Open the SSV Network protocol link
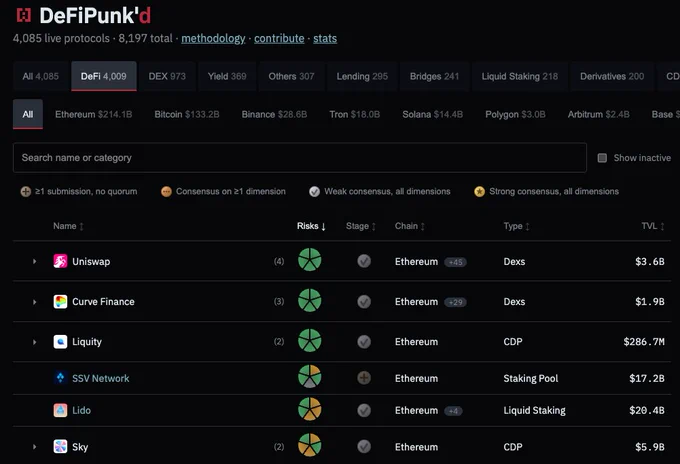The height and width of the screenshot is (464, 680). point(101,379)
